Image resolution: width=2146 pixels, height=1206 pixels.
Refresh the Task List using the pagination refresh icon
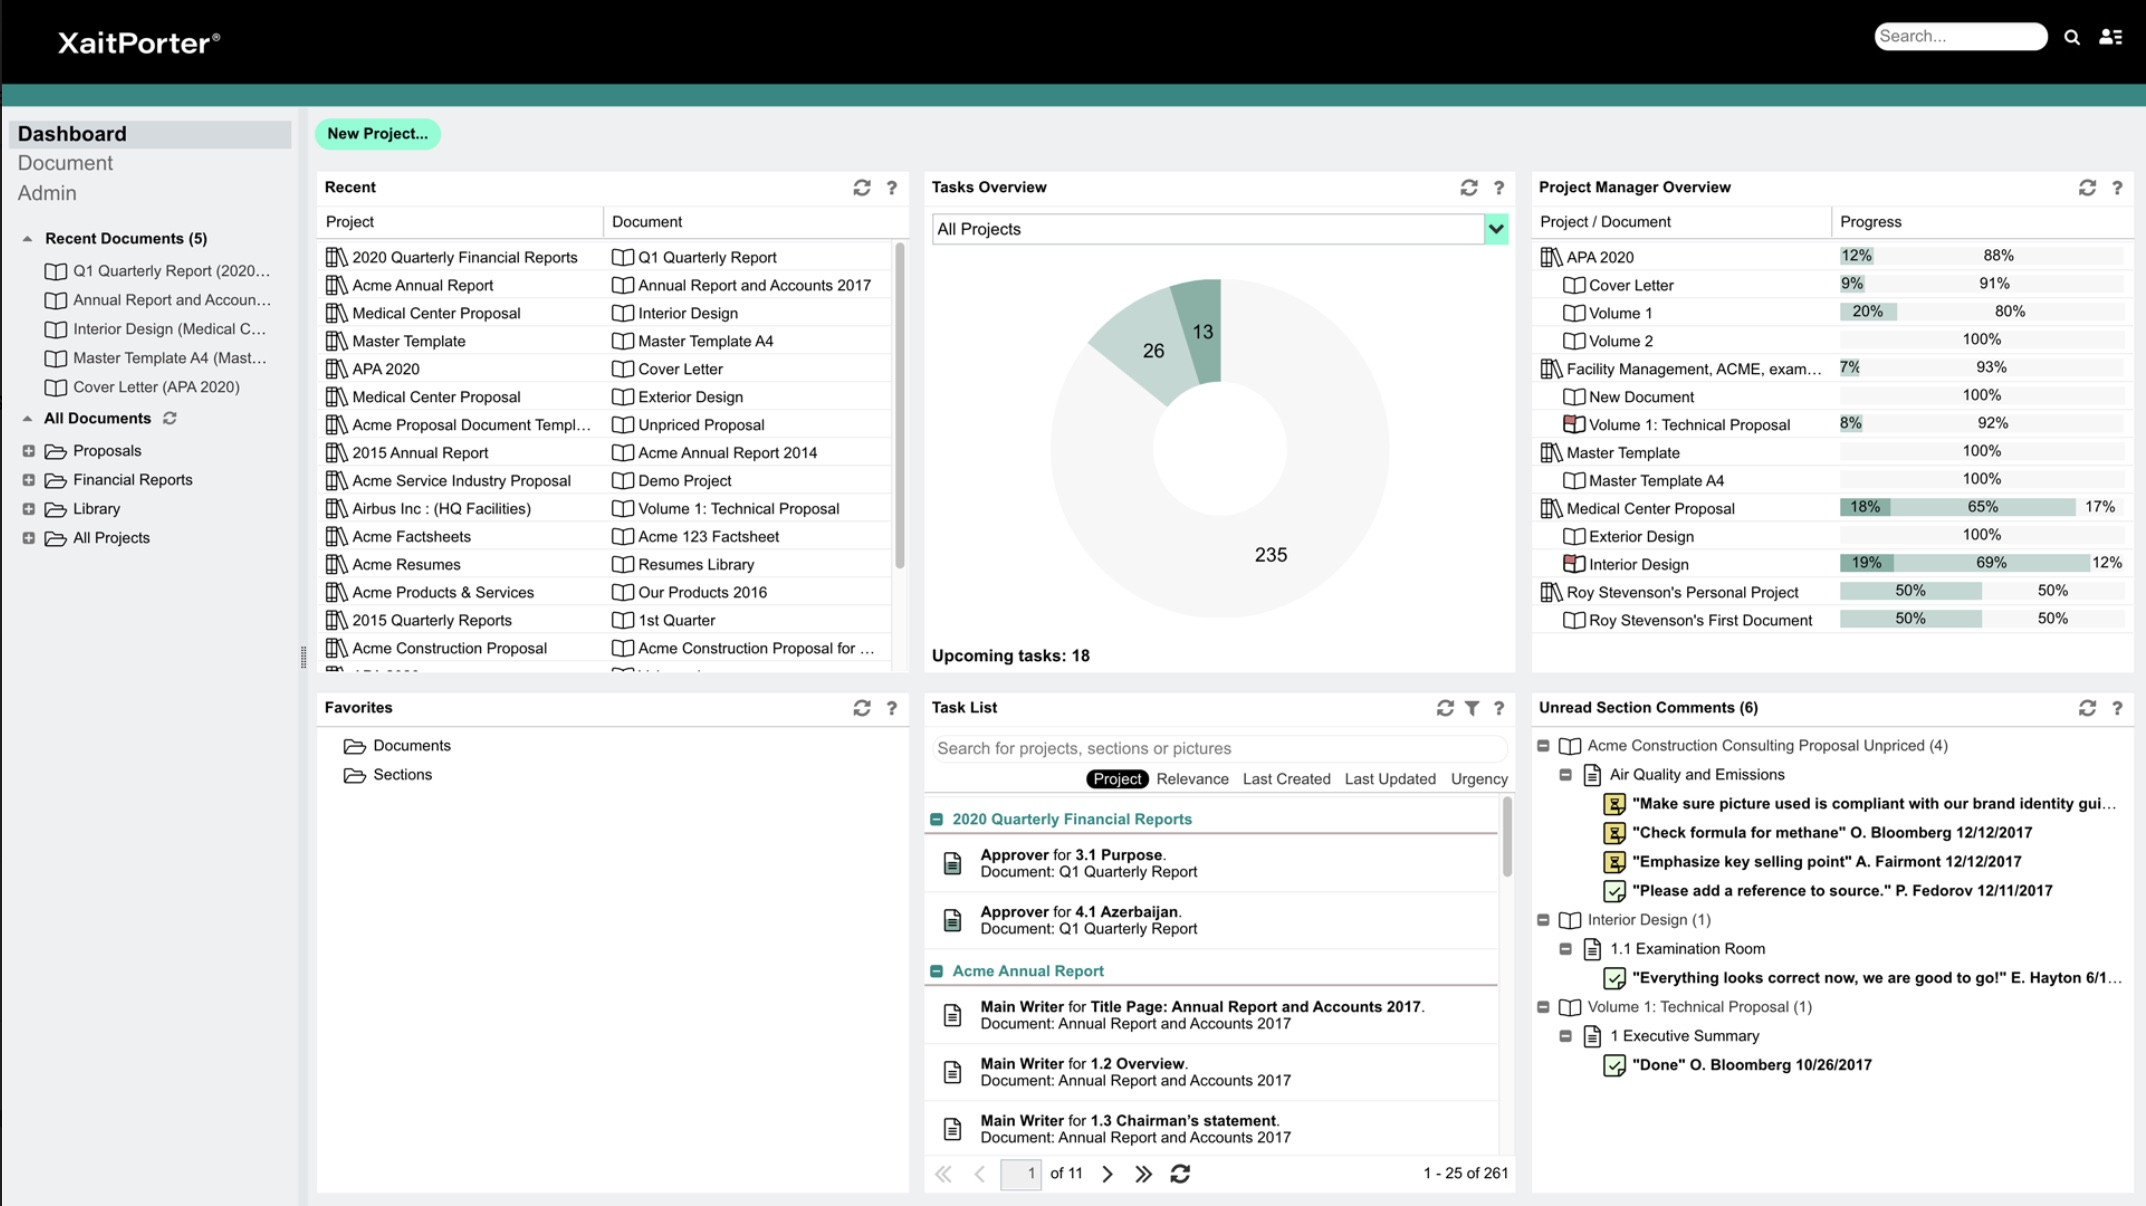1181,1173
